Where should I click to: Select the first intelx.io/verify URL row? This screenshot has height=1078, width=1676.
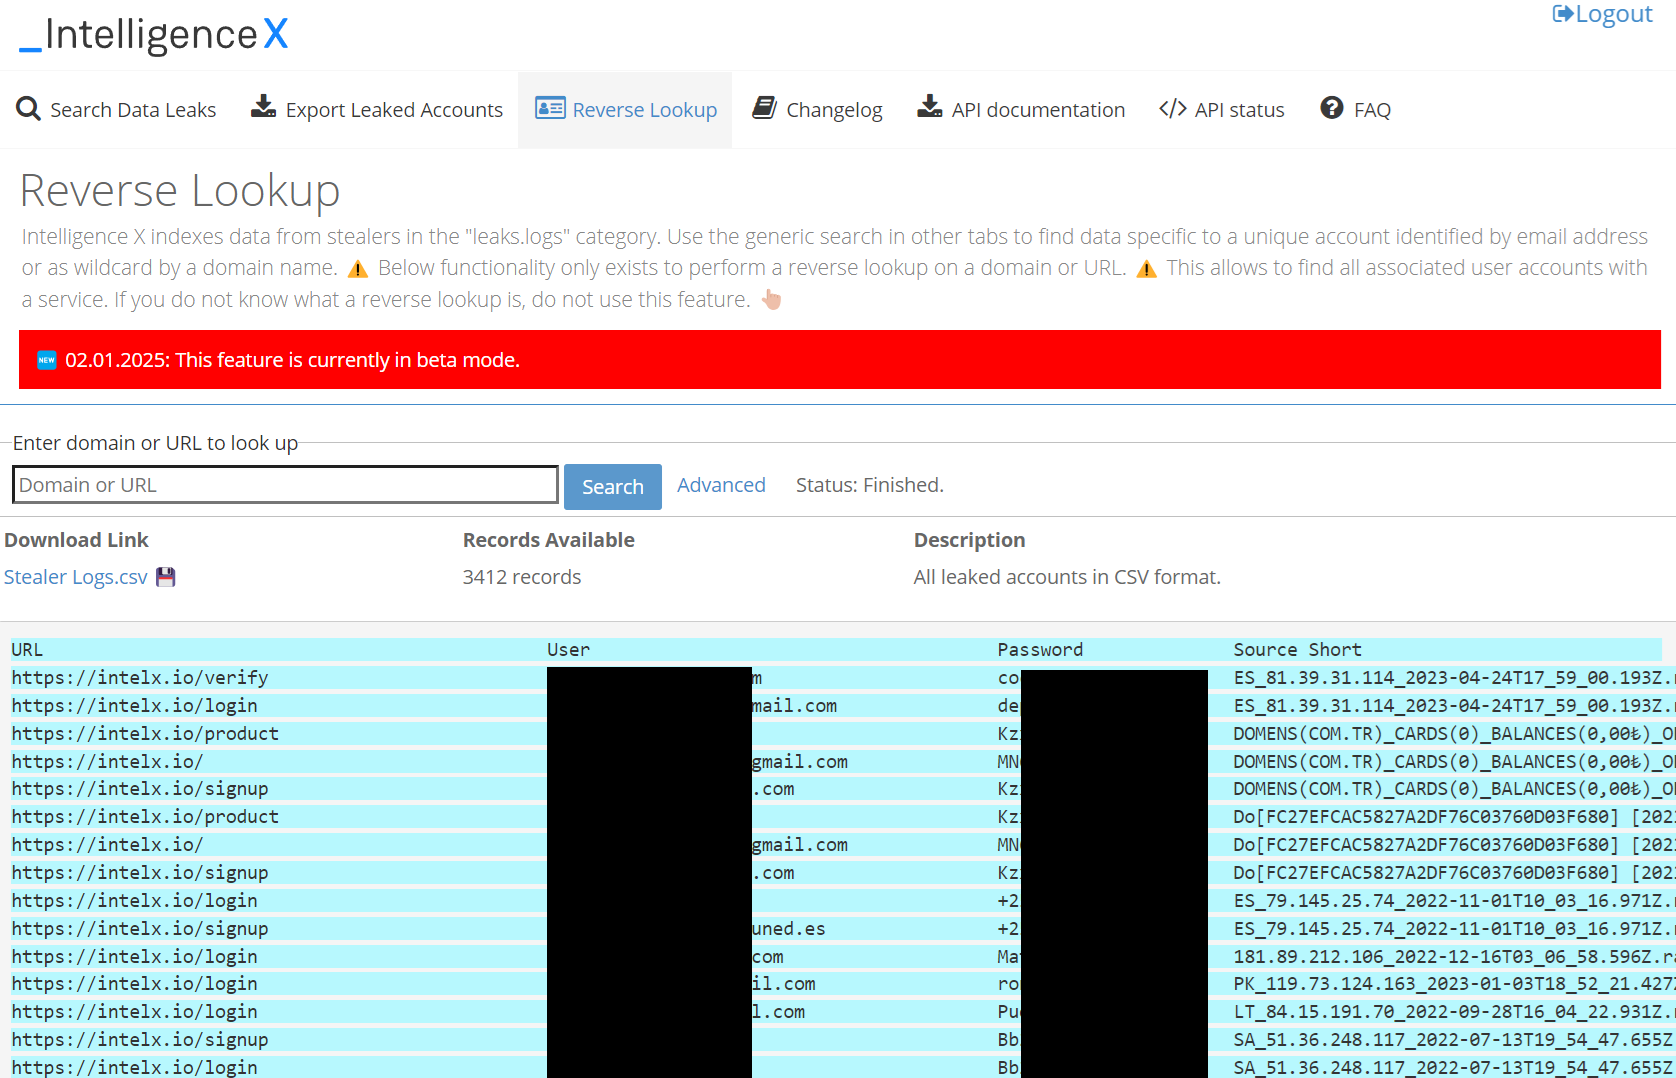(x=140, y=678)
